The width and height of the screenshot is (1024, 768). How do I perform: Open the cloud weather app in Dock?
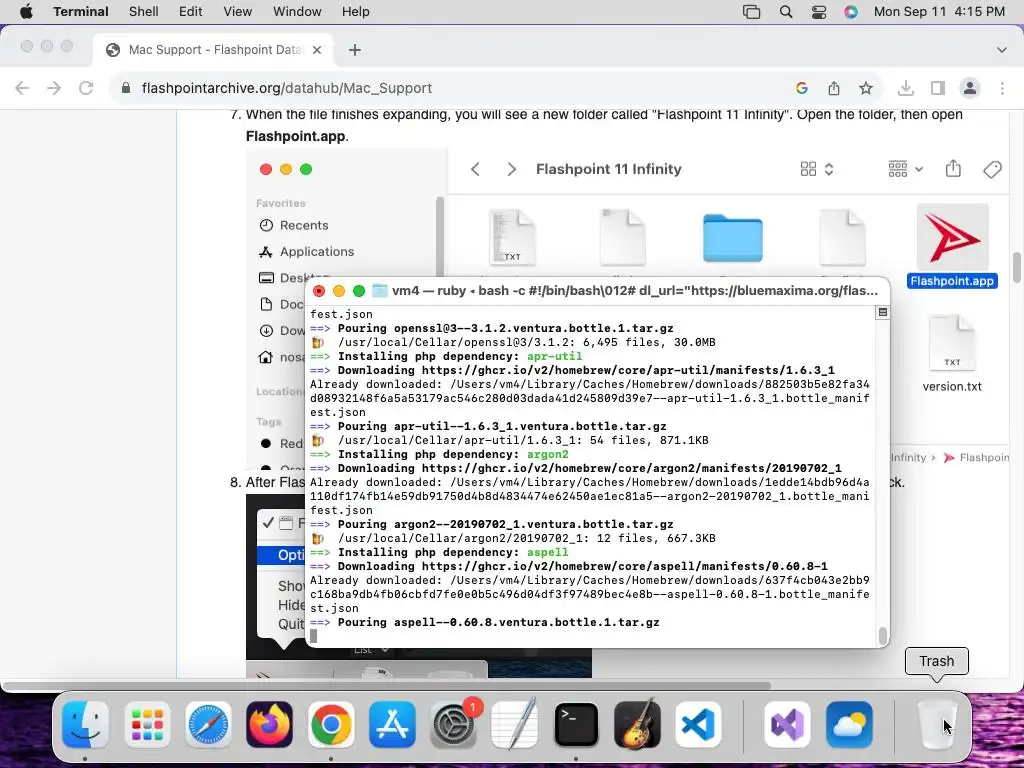[x=849, y=725]
